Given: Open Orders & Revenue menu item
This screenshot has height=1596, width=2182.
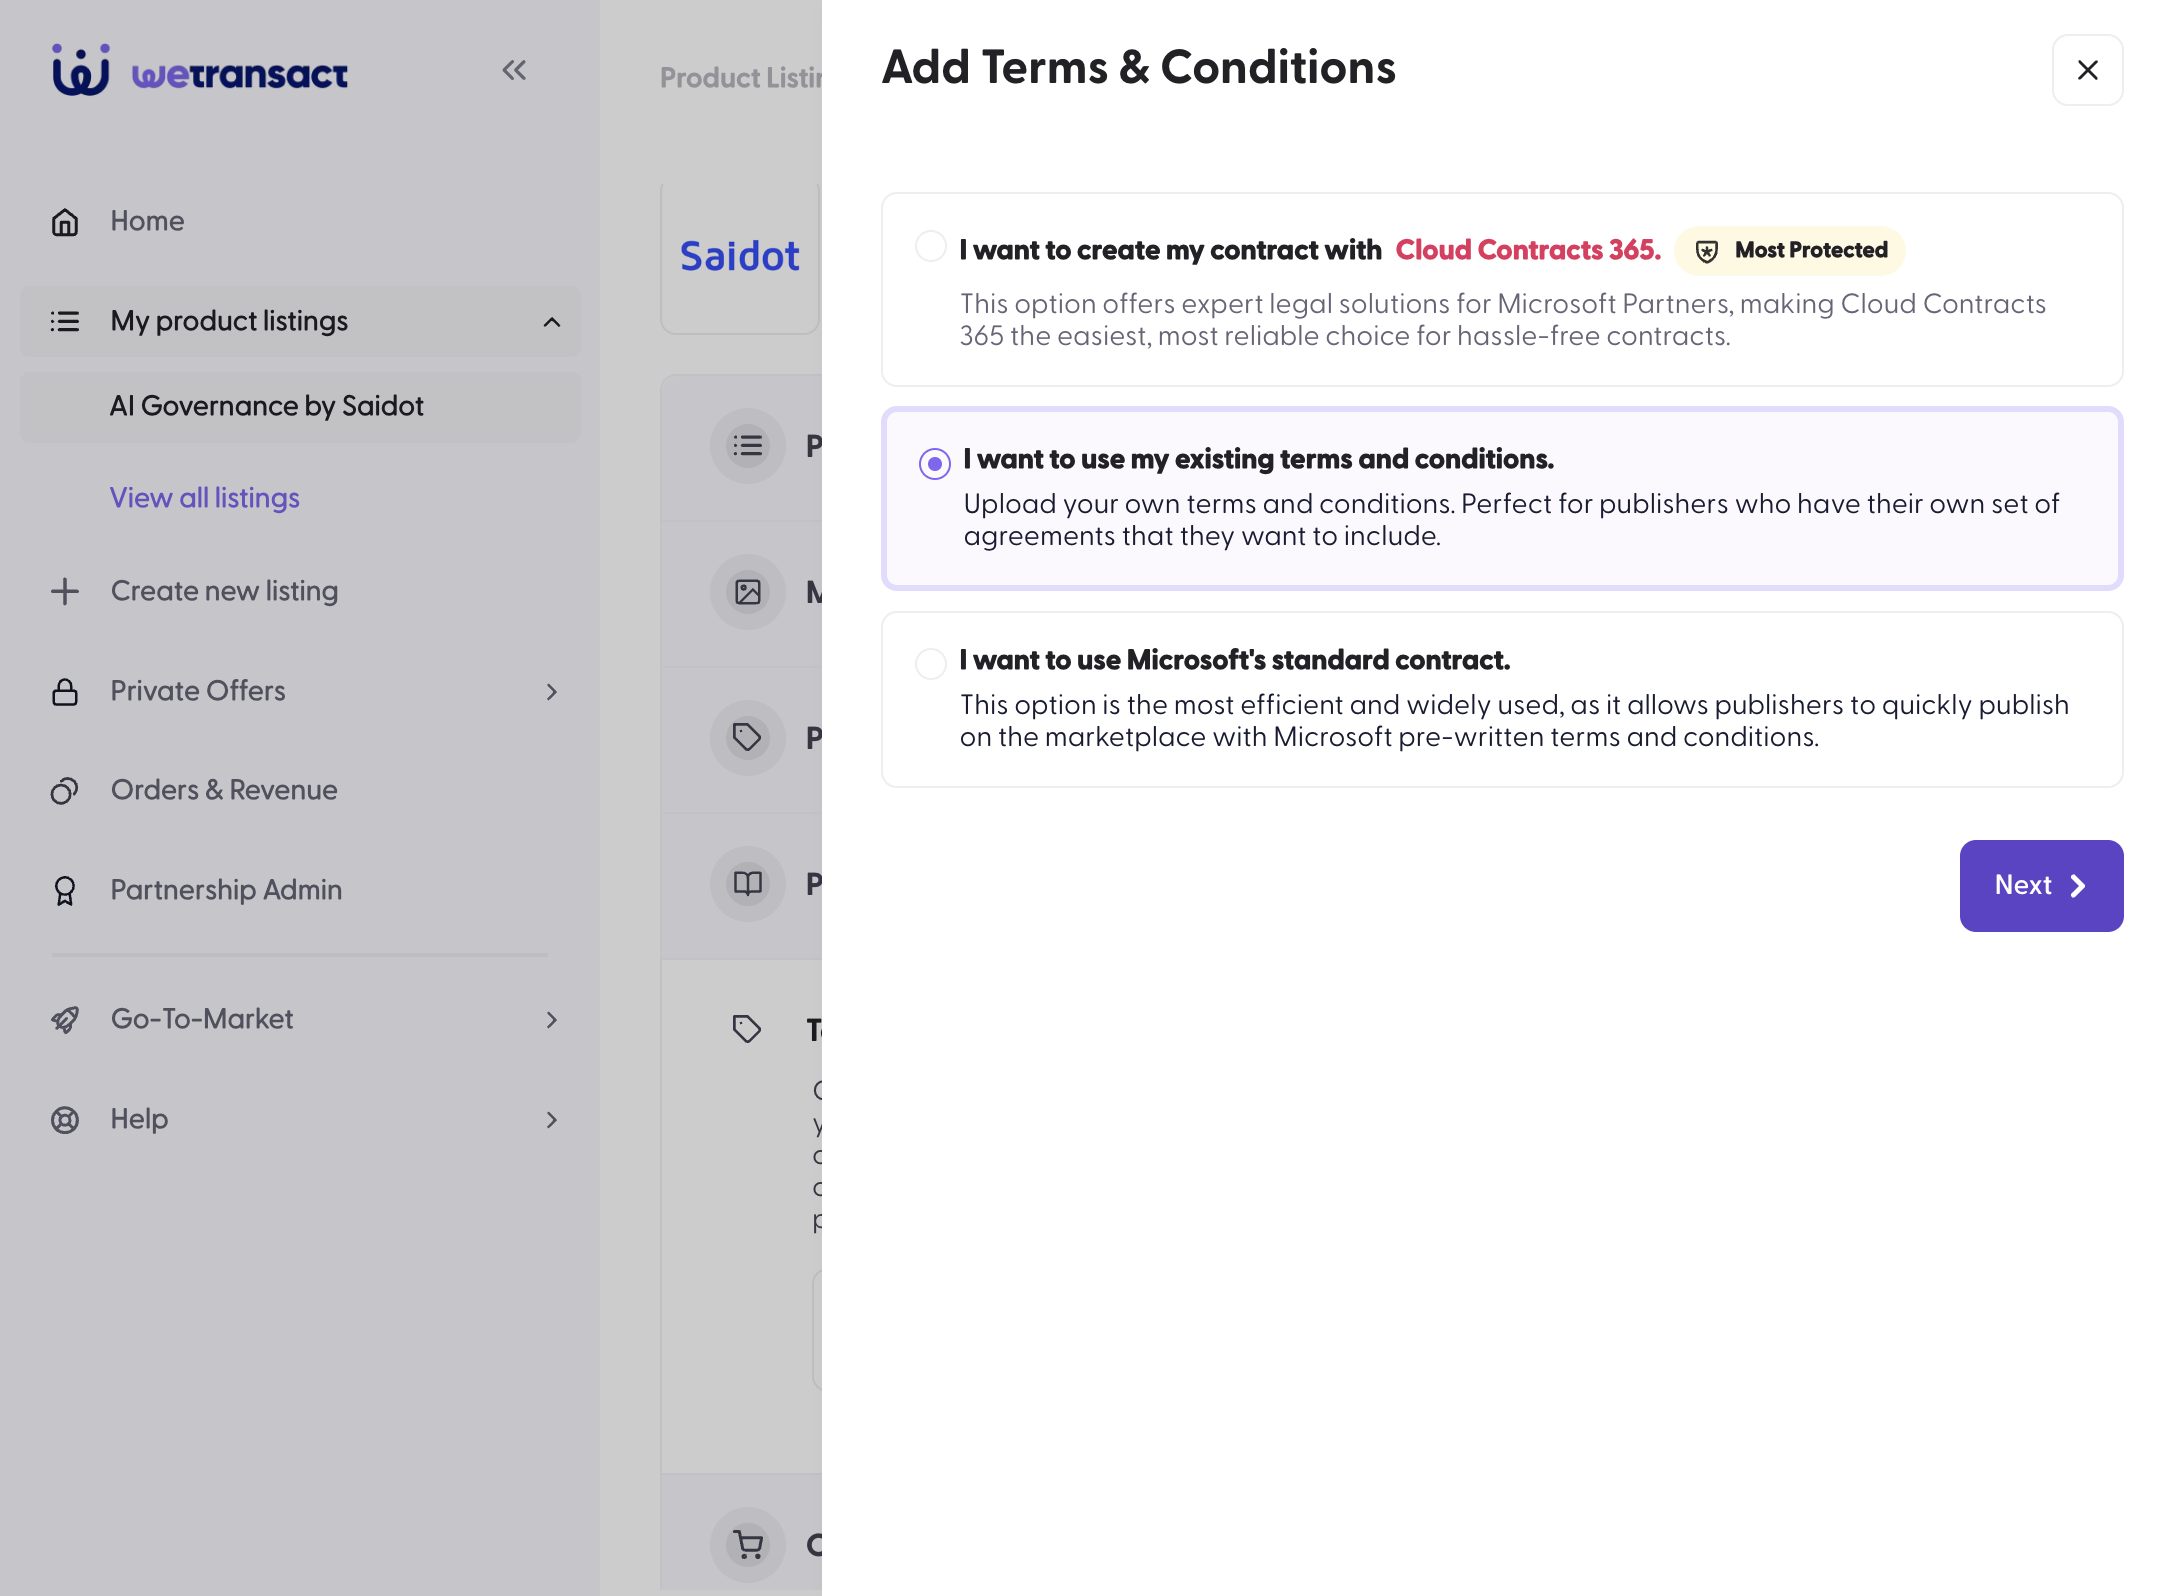Looking at the screenshot, I should (224, 790).
